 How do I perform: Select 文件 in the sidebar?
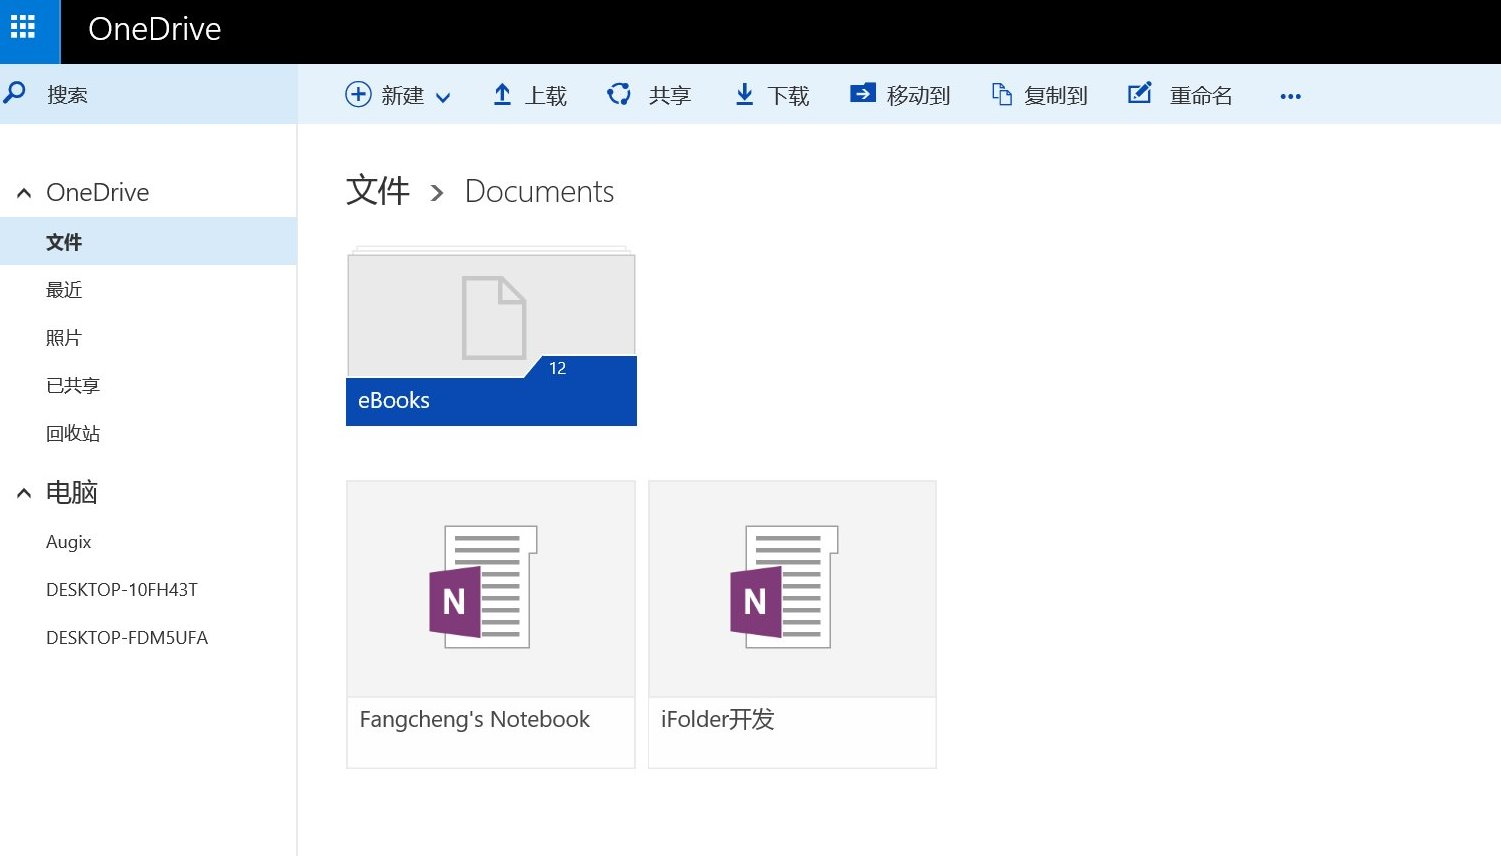tap(148, 241)
